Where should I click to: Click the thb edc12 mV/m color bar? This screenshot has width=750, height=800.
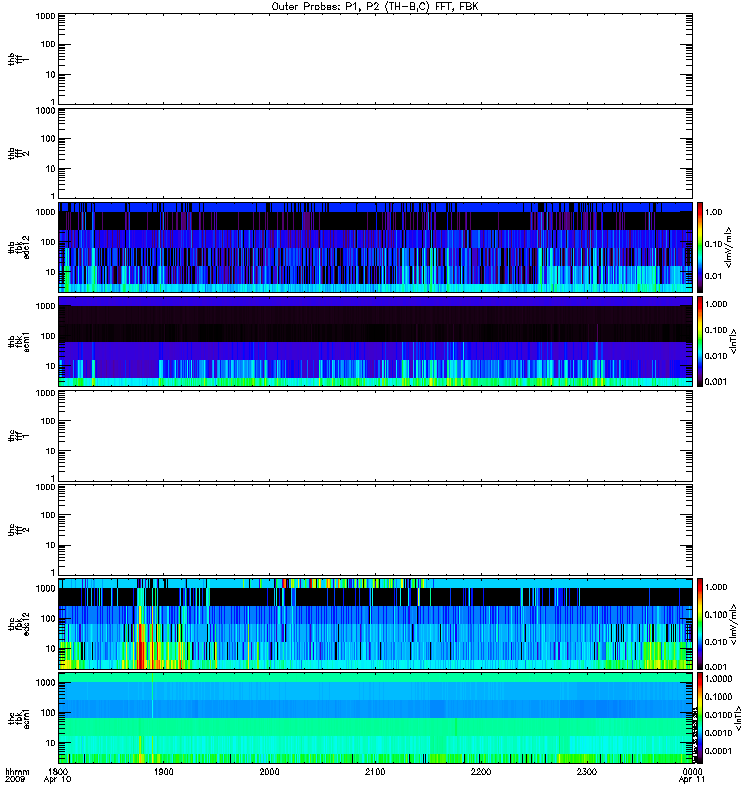[x=700, y=247]
